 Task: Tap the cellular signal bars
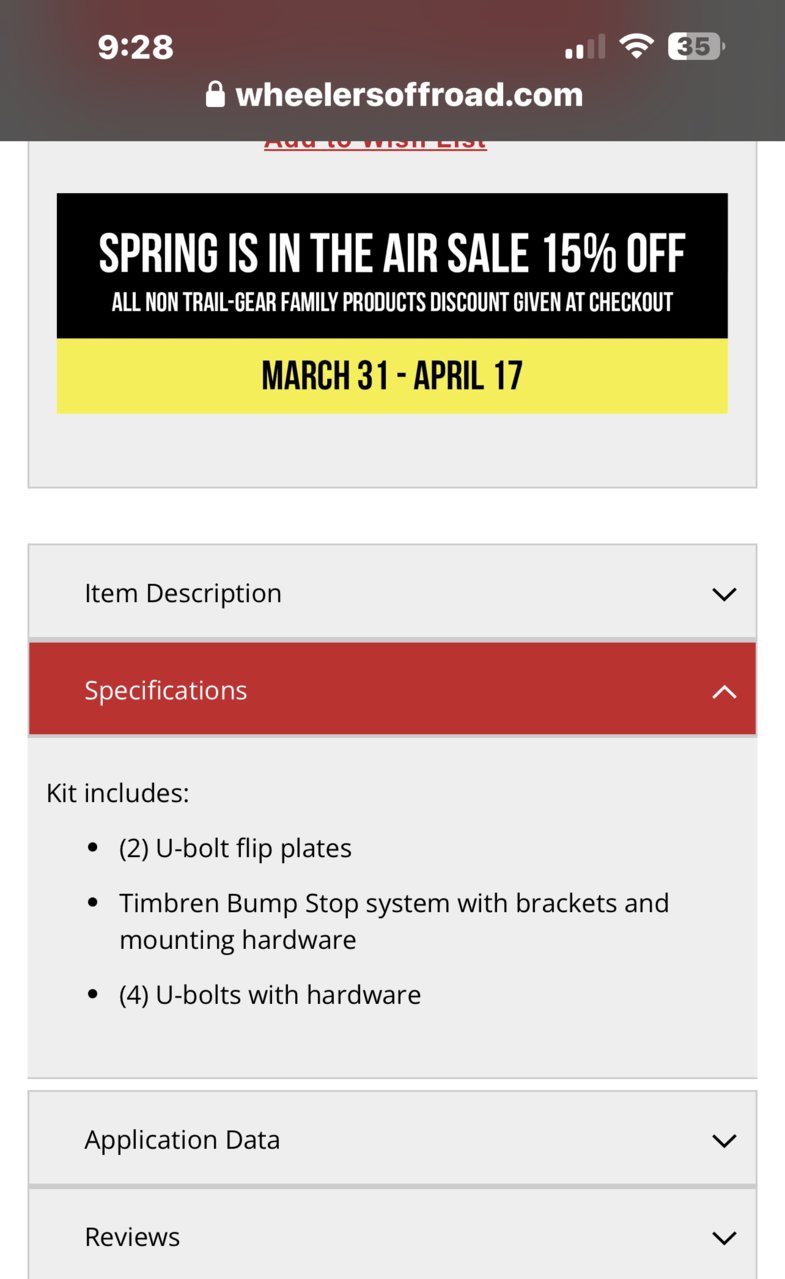pos(585,47)
